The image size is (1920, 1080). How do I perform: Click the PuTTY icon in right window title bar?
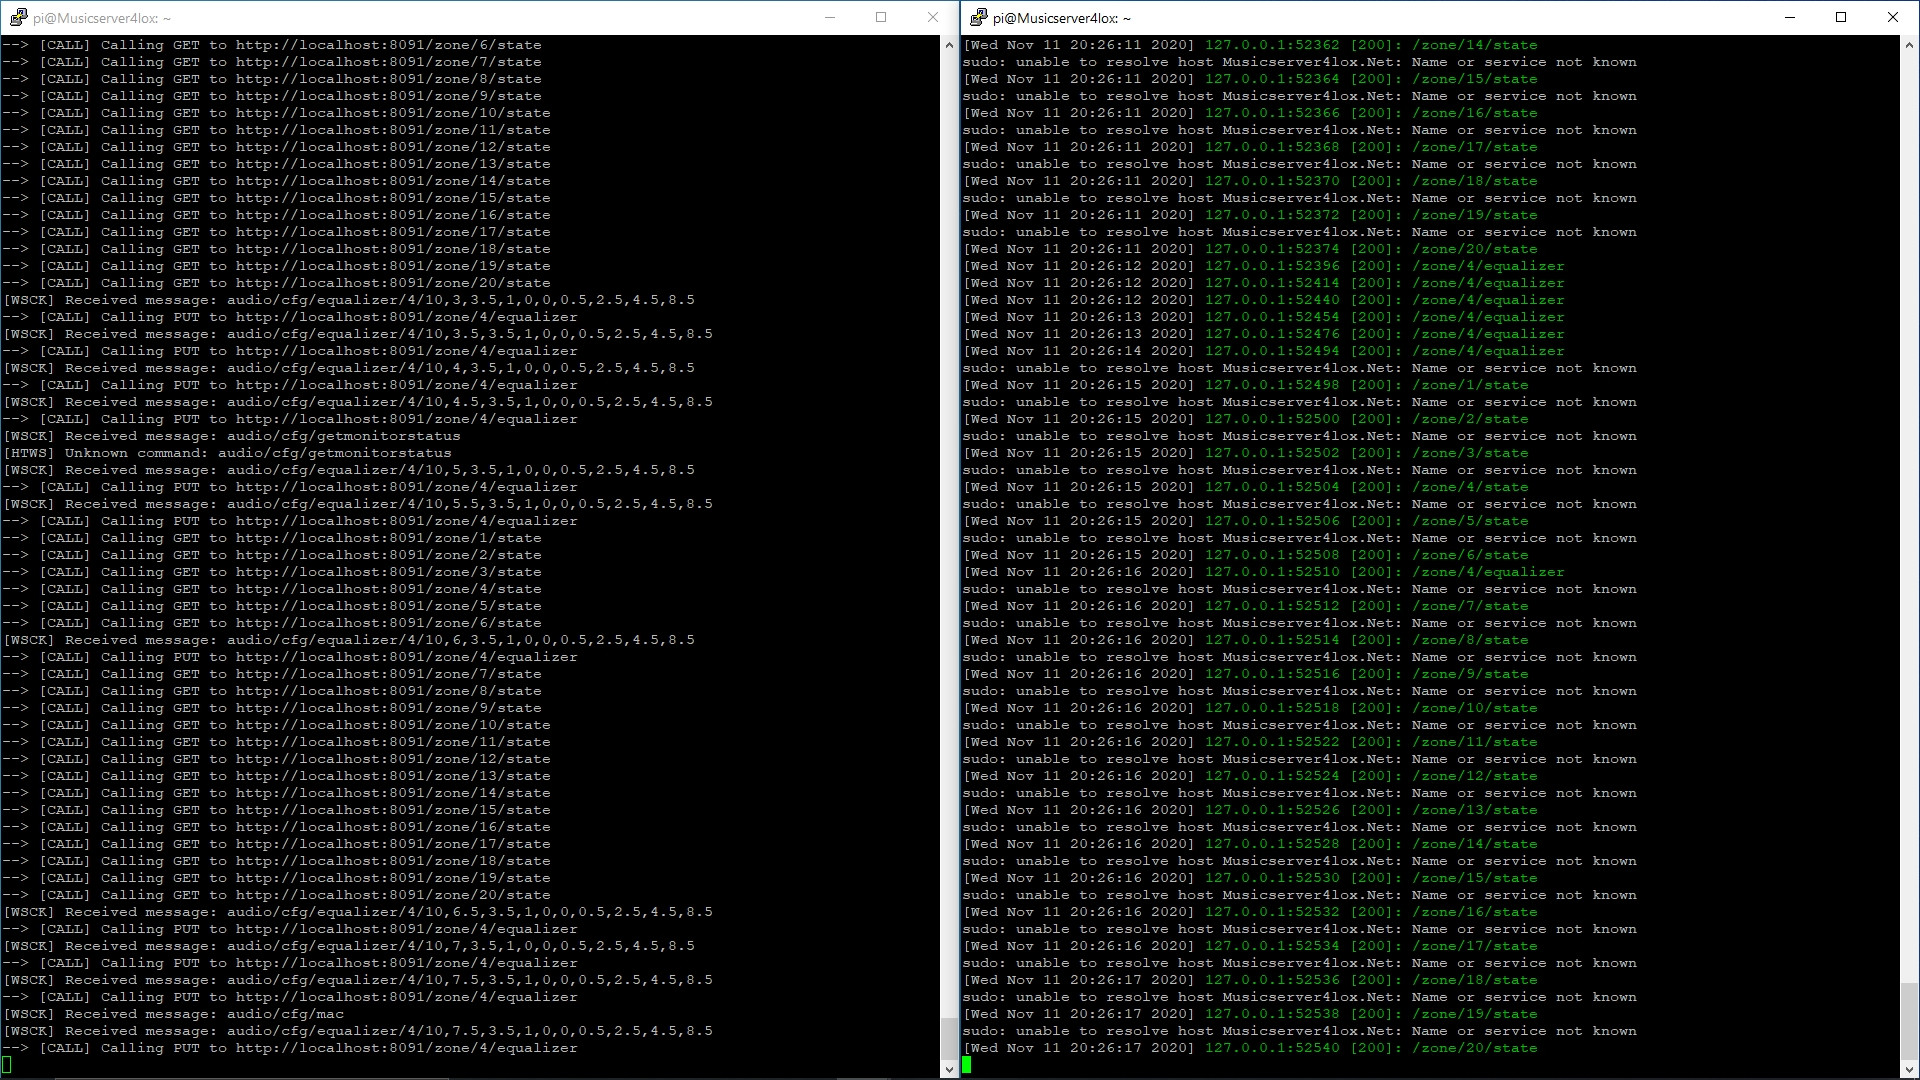pos(979,17)
